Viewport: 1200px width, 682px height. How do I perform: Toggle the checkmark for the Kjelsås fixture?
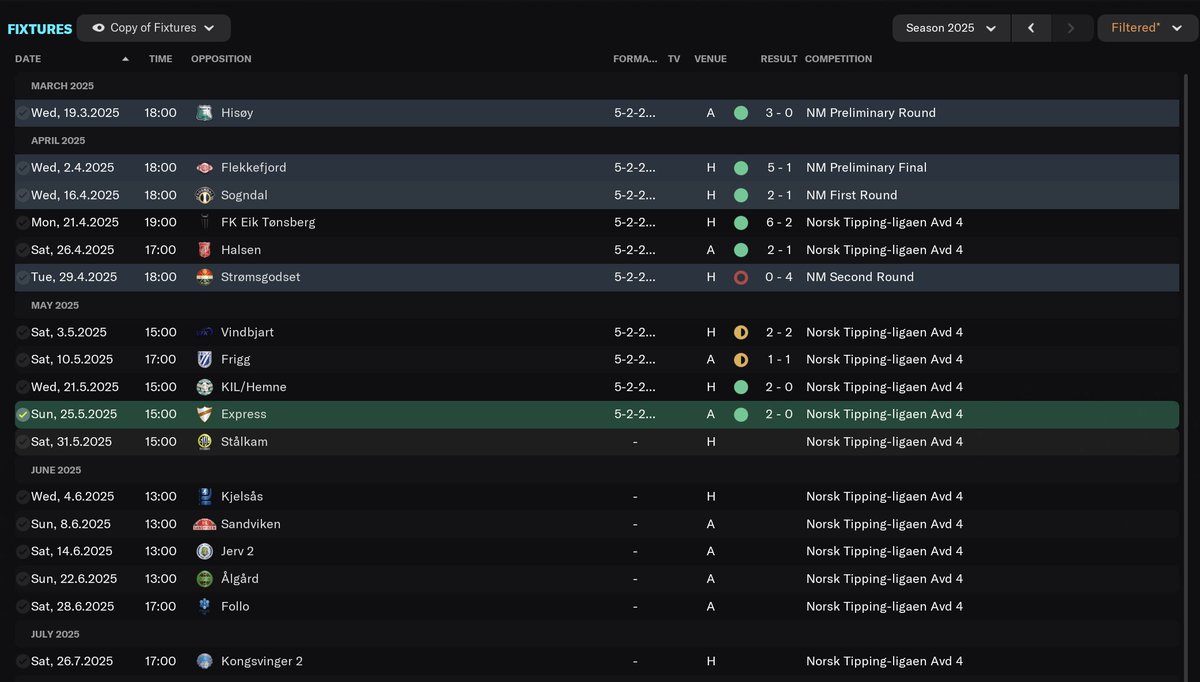(22, 496)
